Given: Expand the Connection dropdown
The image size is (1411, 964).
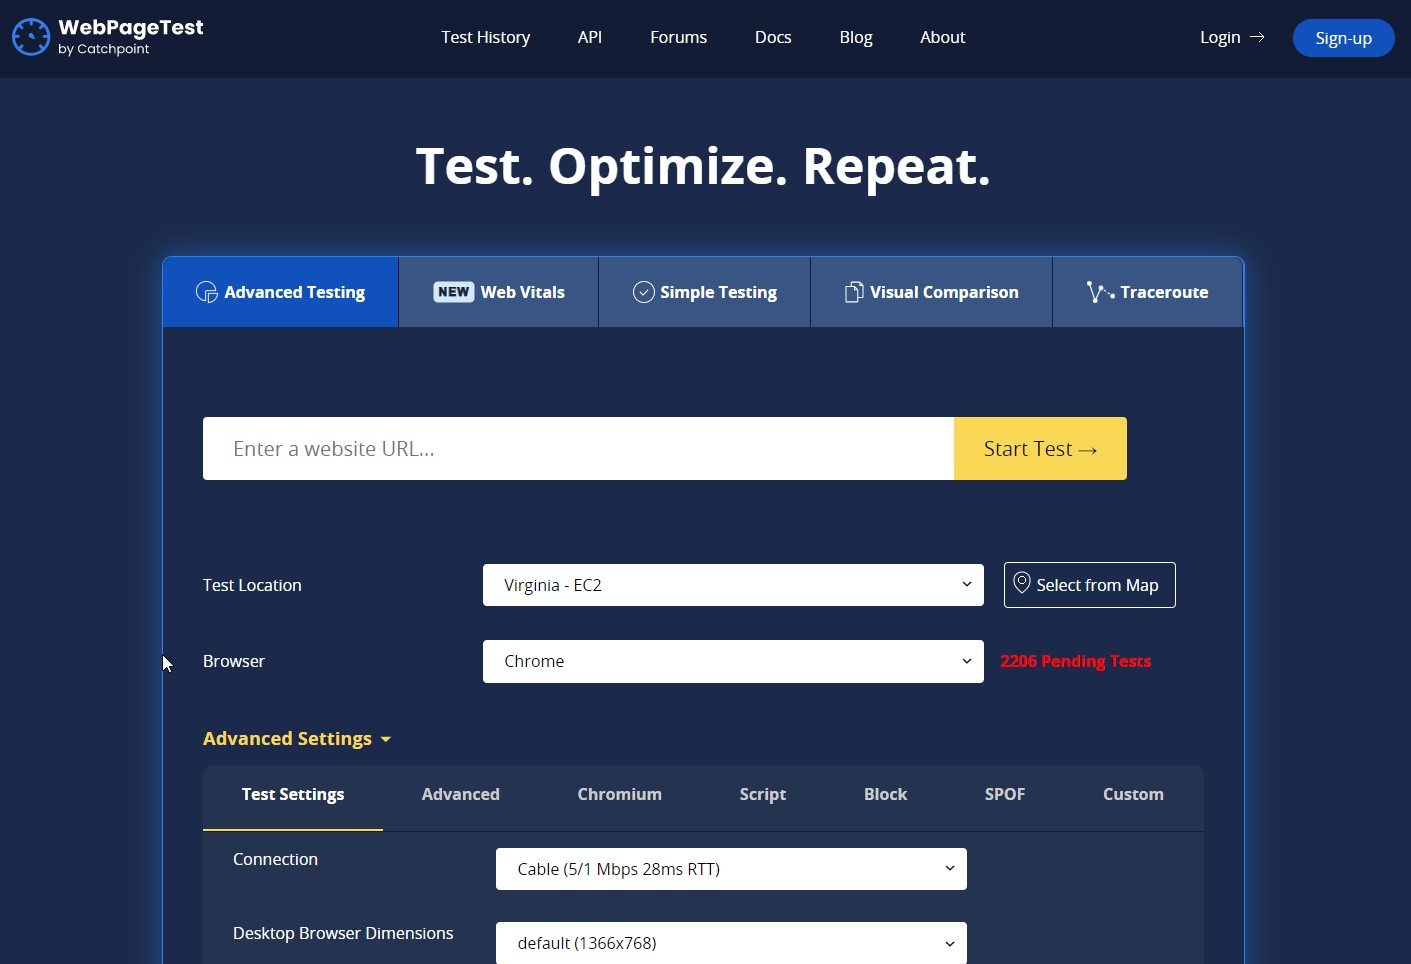Looking at the screenshot, I should [x=730, y=869].
